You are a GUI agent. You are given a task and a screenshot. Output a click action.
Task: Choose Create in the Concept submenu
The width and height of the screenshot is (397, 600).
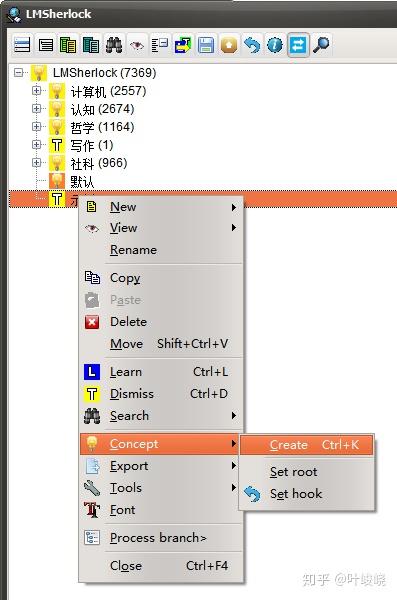click(306, 445)
